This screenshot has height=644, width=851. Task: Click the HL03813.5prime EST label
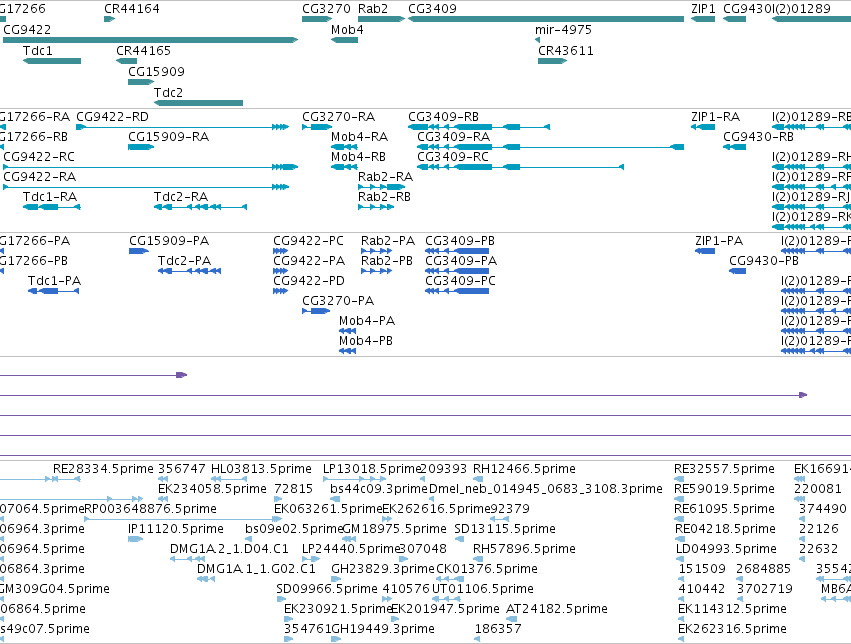tap(261, 469)
